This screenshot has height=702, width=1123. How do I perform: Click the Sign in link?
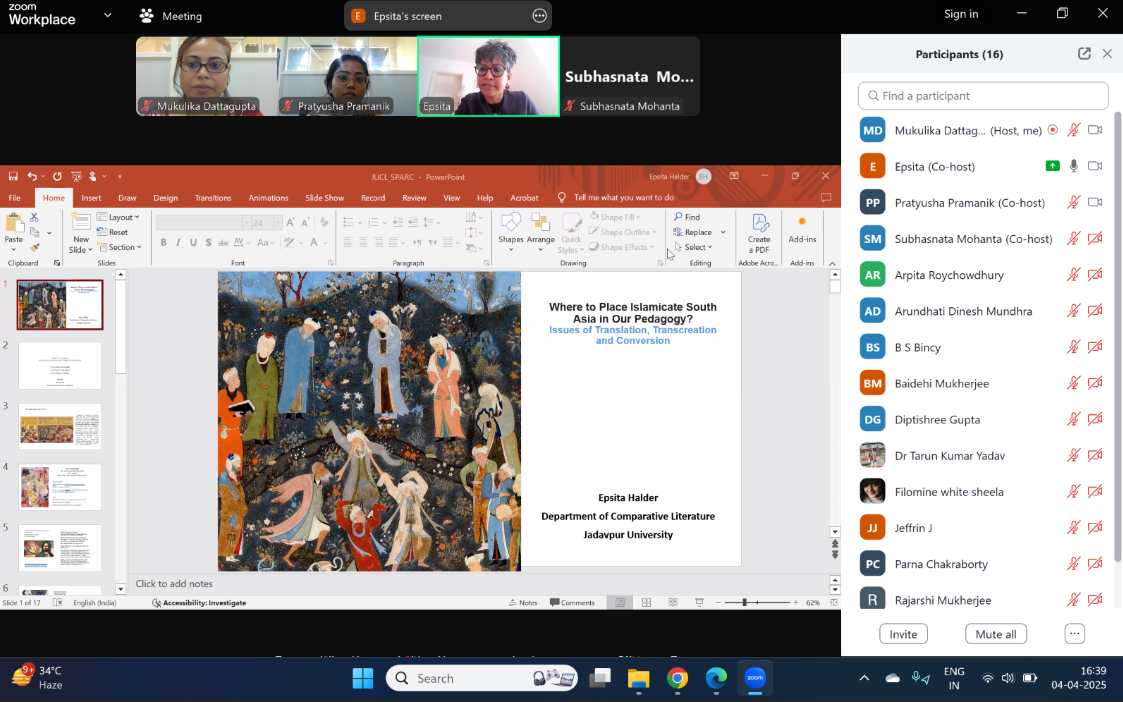[960, 14]
